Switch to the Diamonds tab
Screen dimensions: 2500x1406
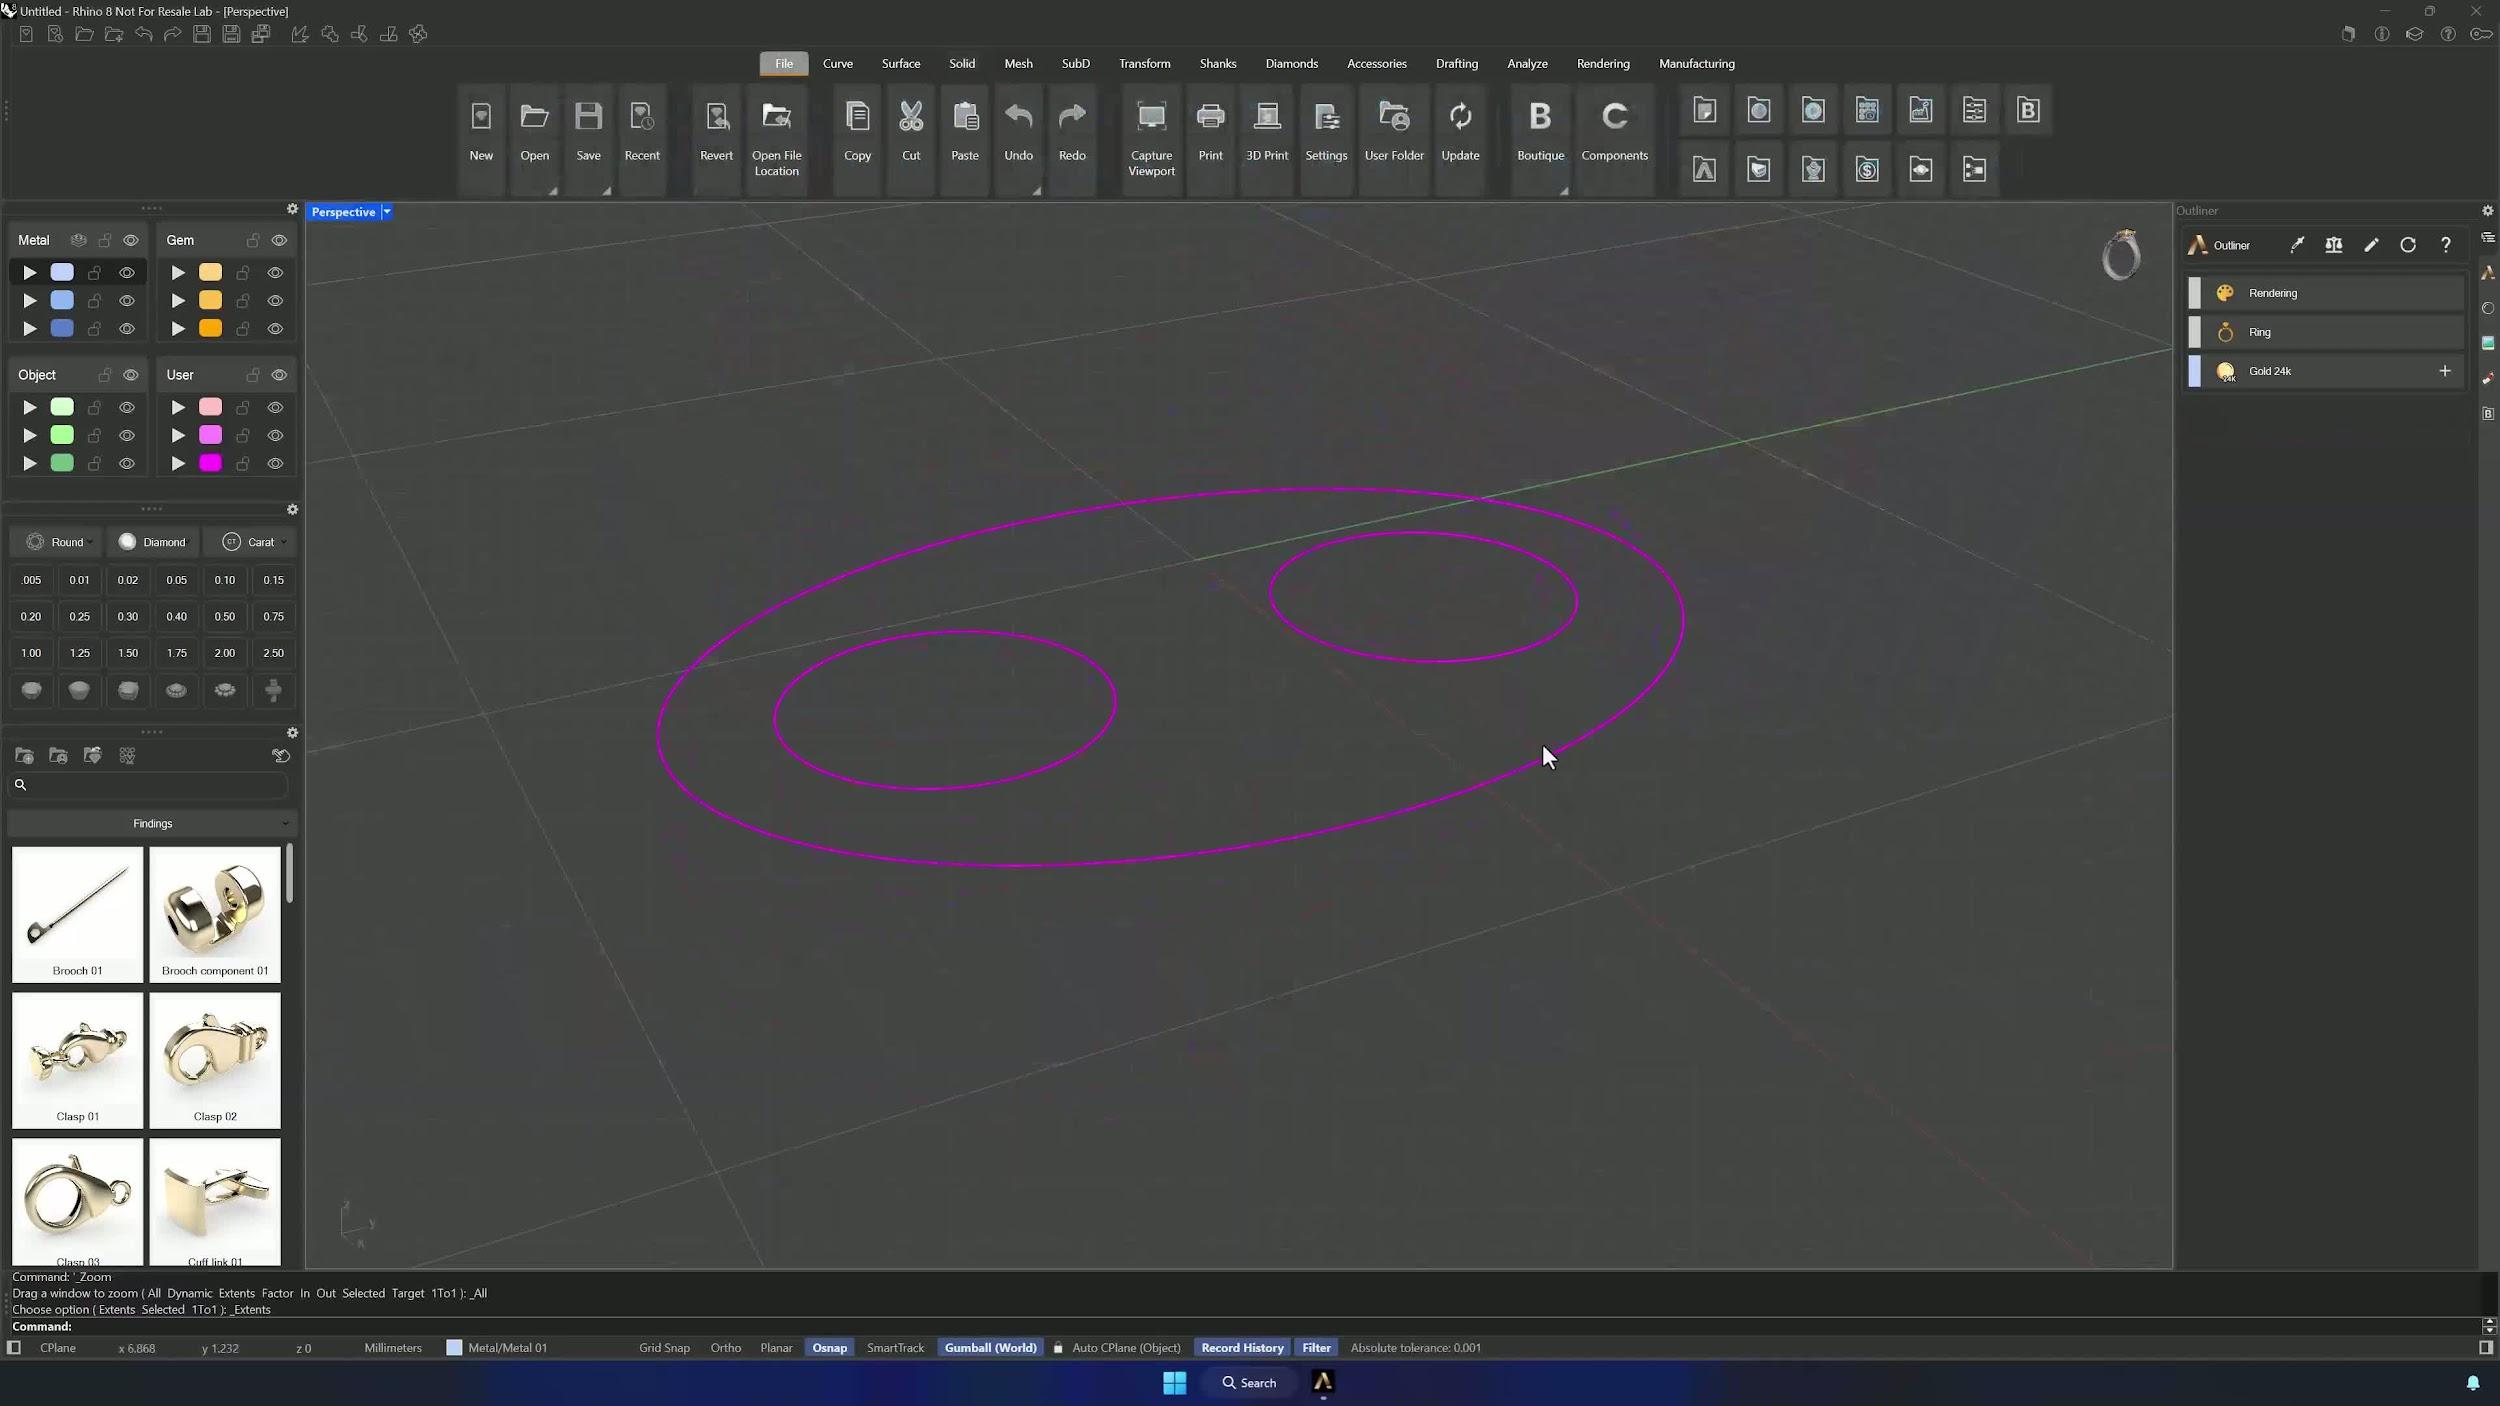point(1291,63)
